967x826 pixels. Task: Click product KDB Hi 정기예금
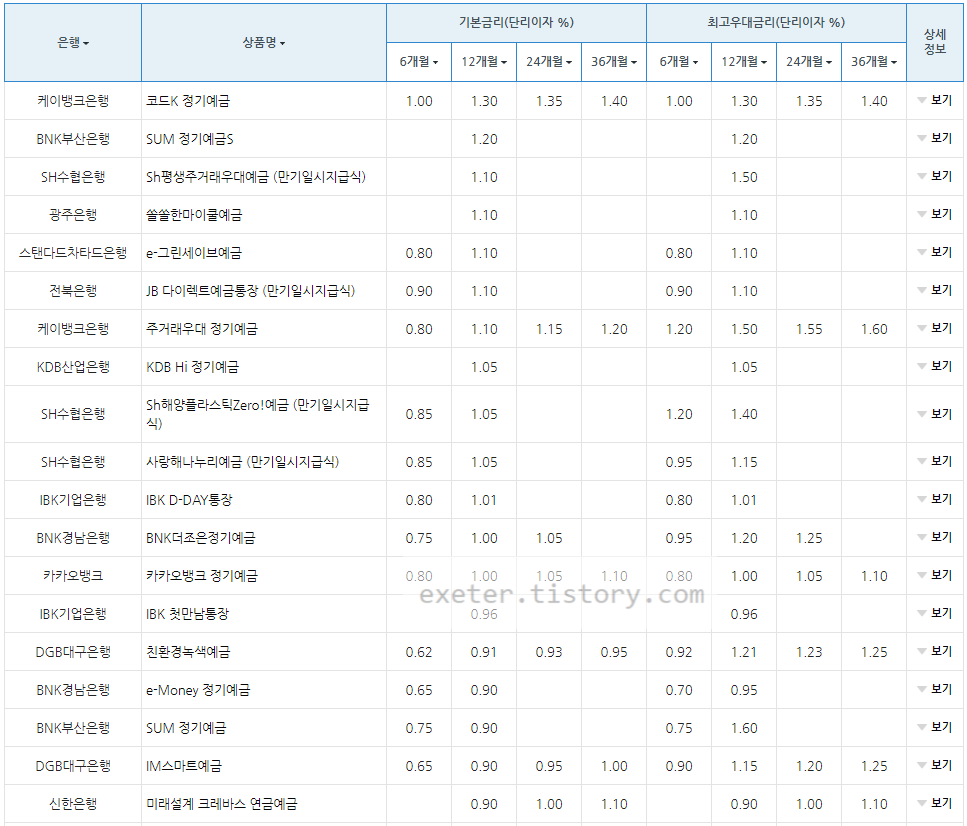coord(192,367)
